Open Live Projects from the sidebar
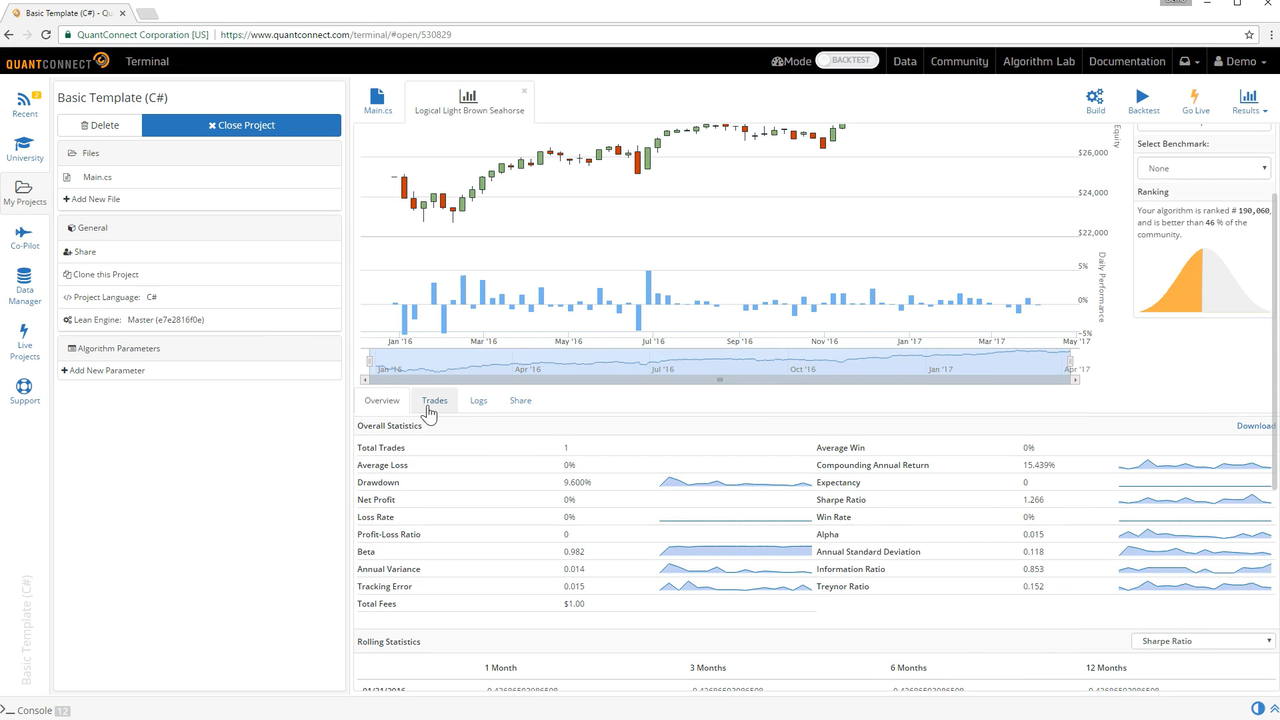 tap(25, 338)
